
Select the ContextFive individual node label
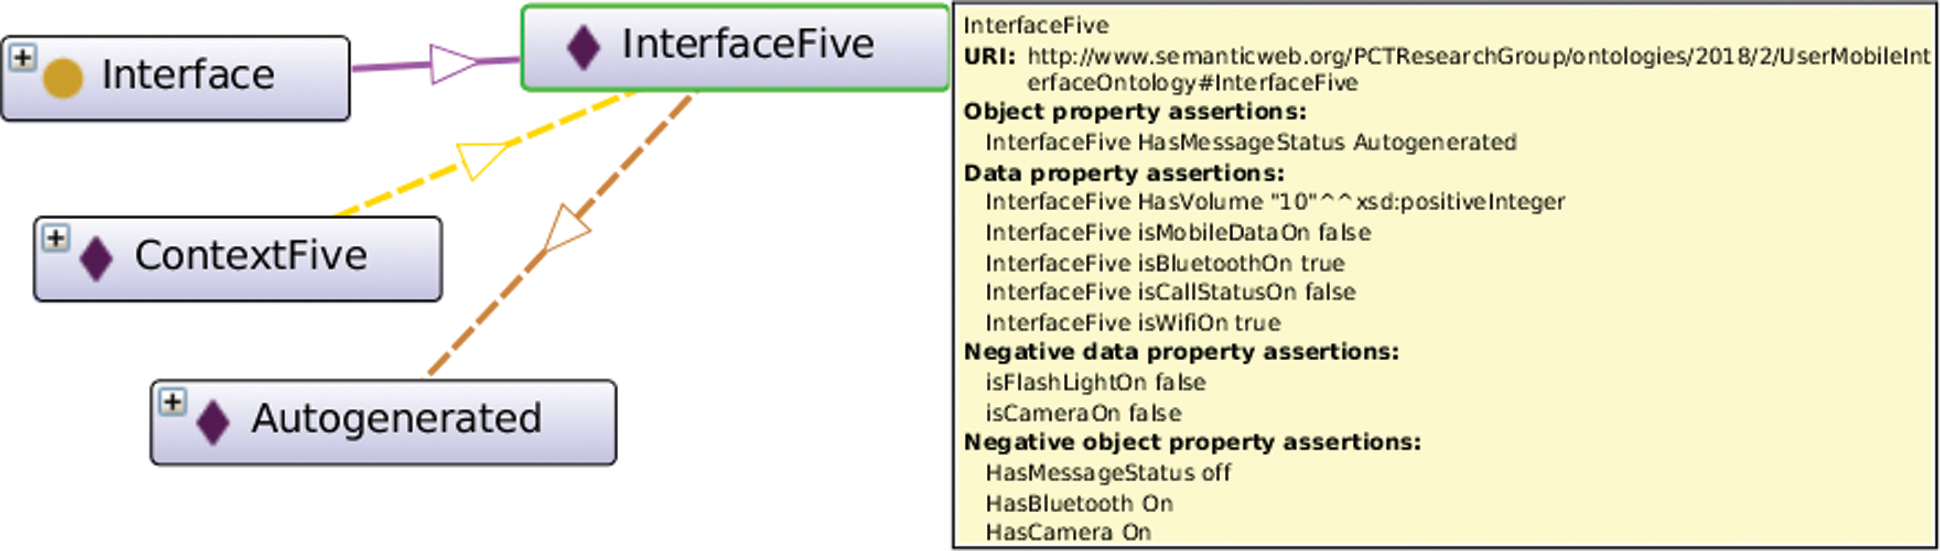(251, 255)
